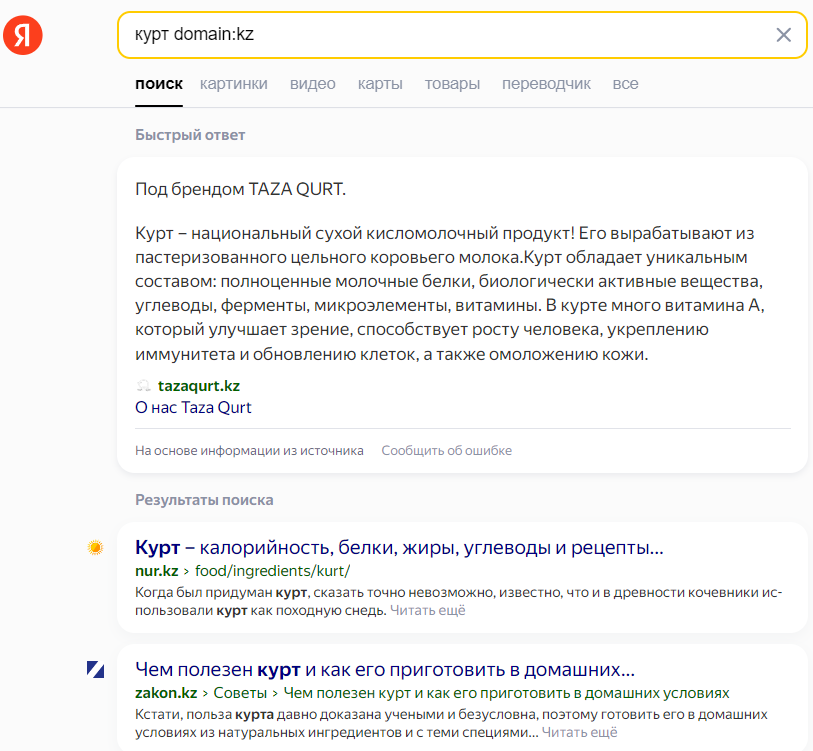Click the zakon.kz domain link
This screenshot has width=813, height=751.
166,693
